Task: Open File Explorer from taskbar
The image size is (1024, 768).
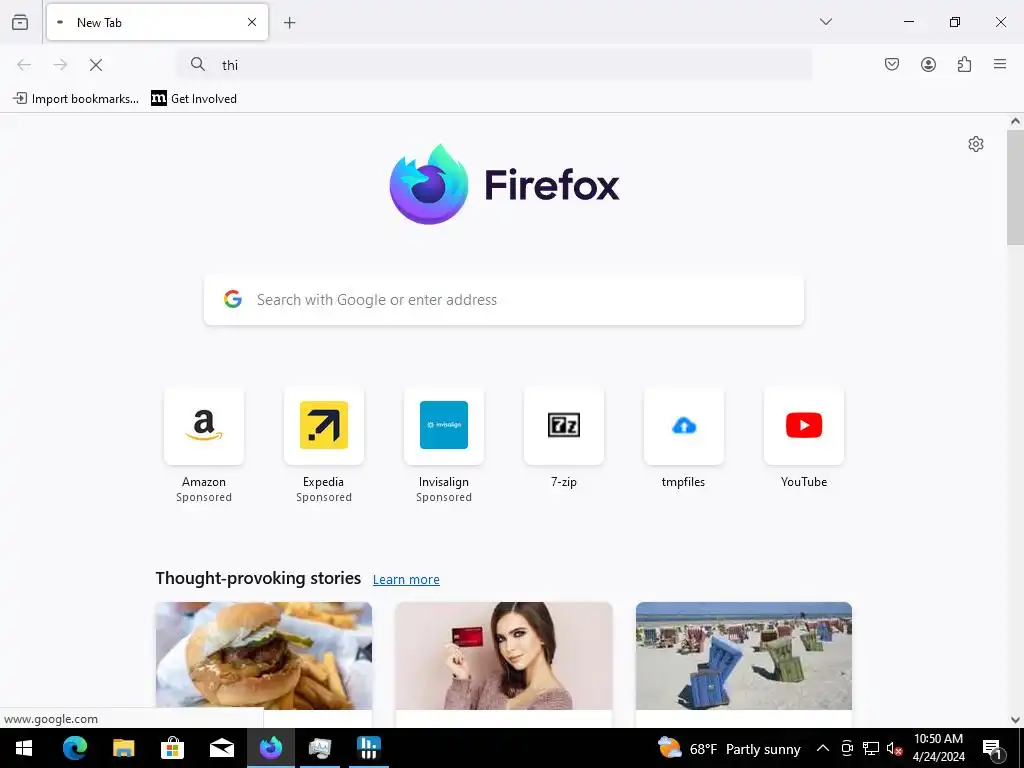Action: pyautogui.click(x=123, y=748)
